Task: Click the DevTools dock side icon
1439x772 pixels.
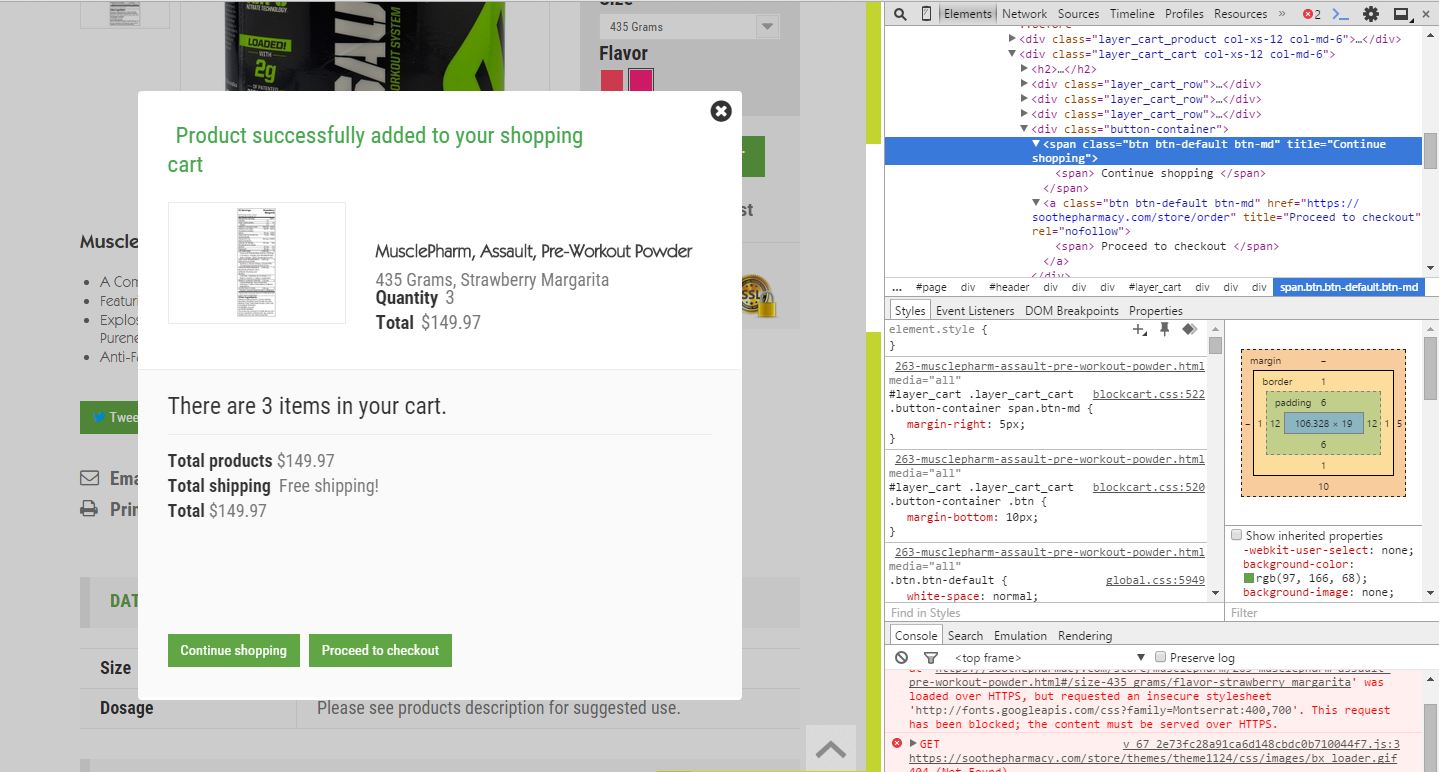Action: coord(1401,14)
